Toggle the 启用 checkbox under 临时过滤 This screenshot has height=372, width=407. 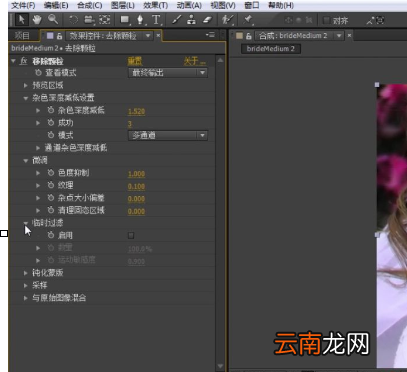pyautogui.click(x=131, y=236)
